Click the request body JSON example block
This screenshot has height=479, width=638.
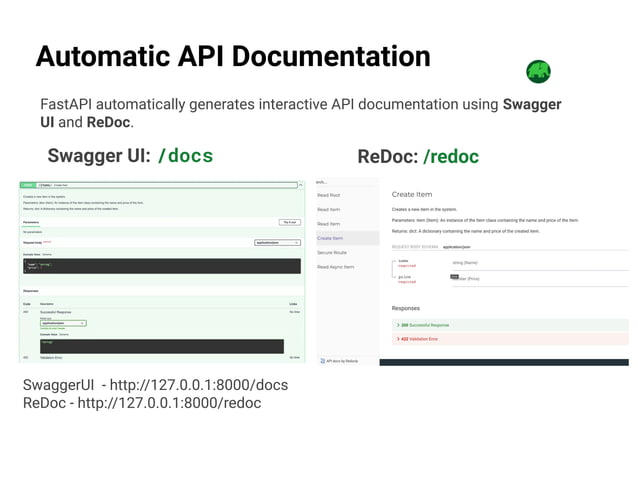(162, 266)
